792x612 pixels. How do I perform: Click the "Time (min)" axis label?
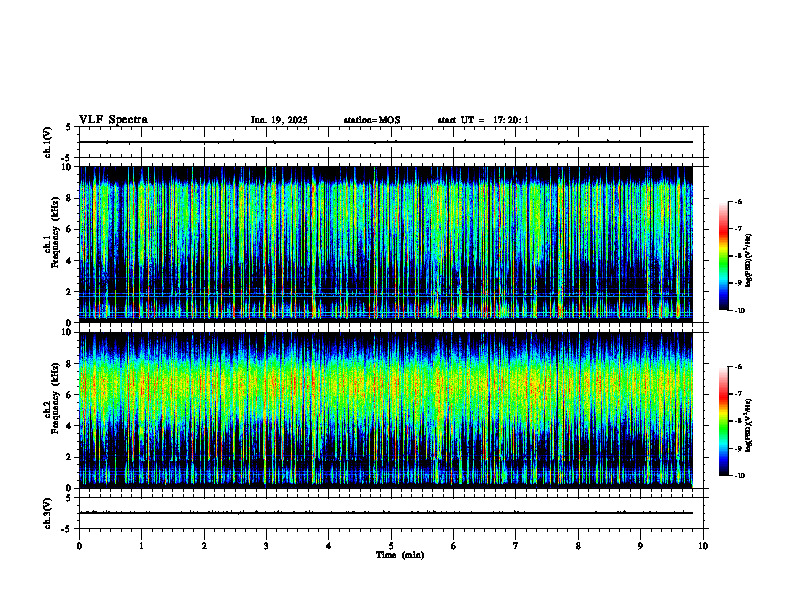point(400,555)
